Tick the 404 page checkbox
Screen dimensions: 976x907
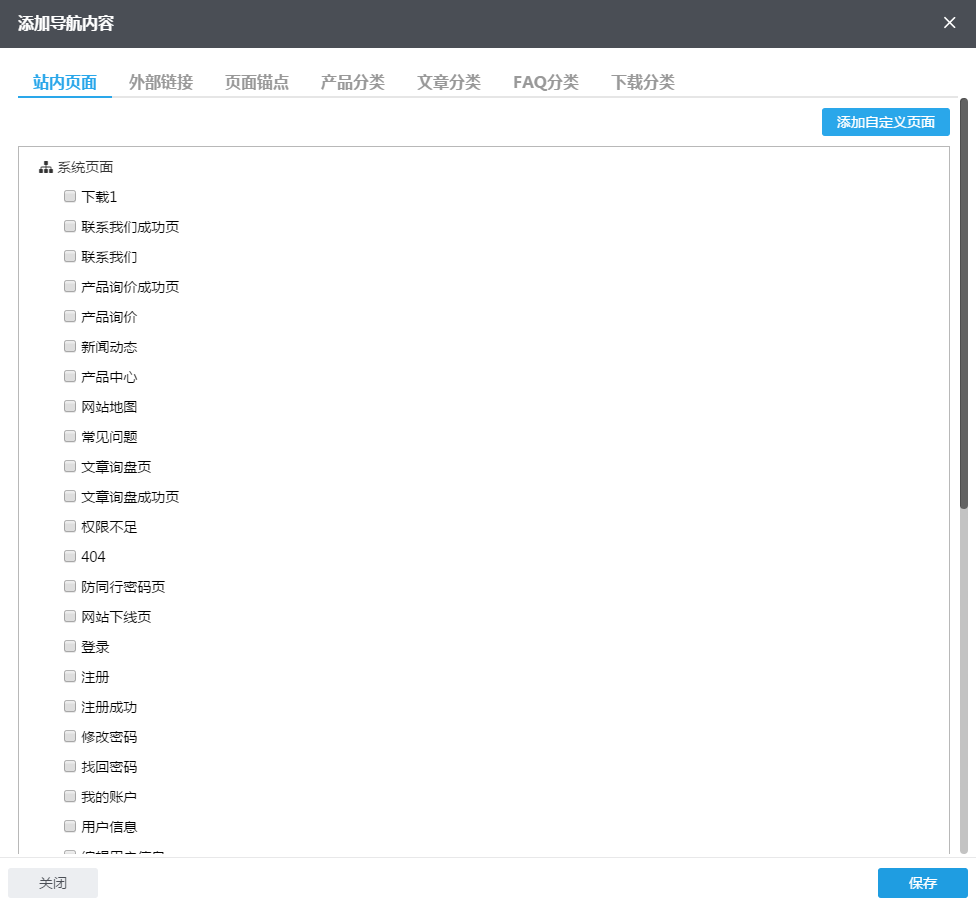[x=69, y=555]
